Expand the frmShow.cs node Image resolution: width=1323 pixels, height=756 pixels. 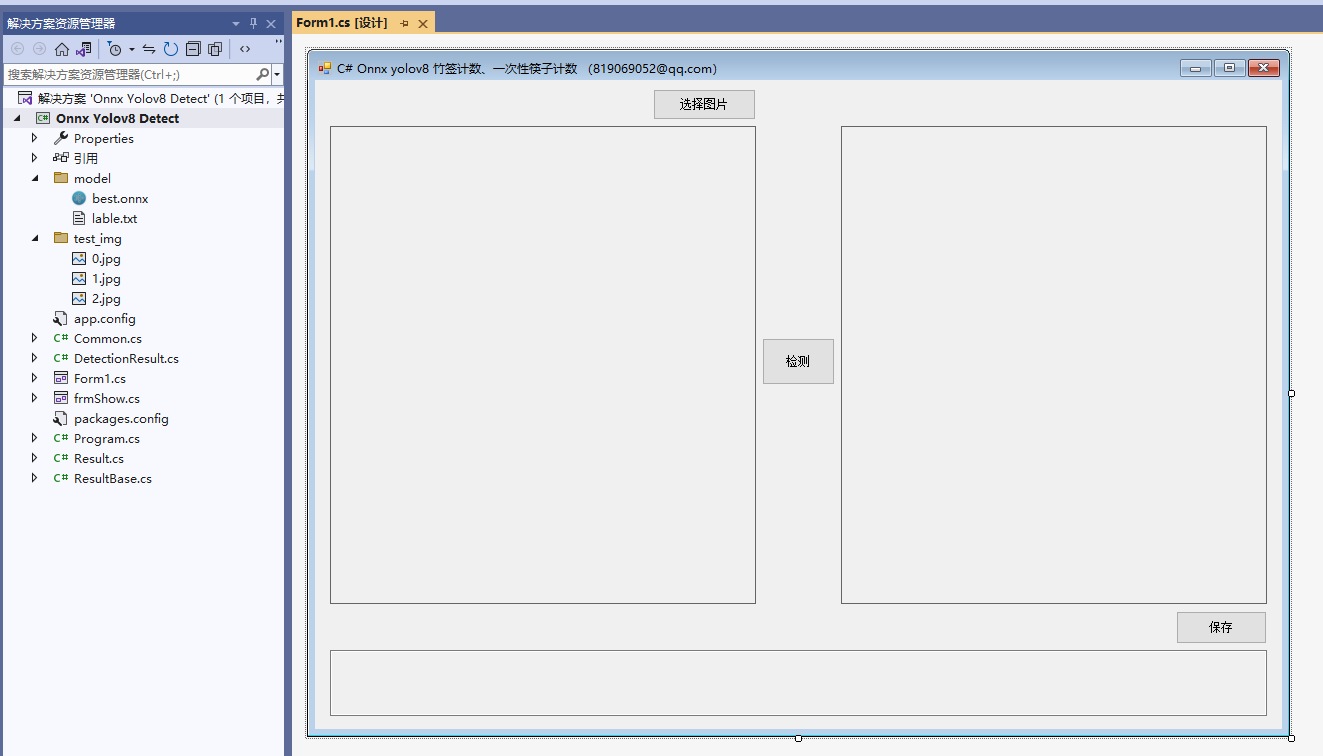pyautogui.click(x=35, y=398)
